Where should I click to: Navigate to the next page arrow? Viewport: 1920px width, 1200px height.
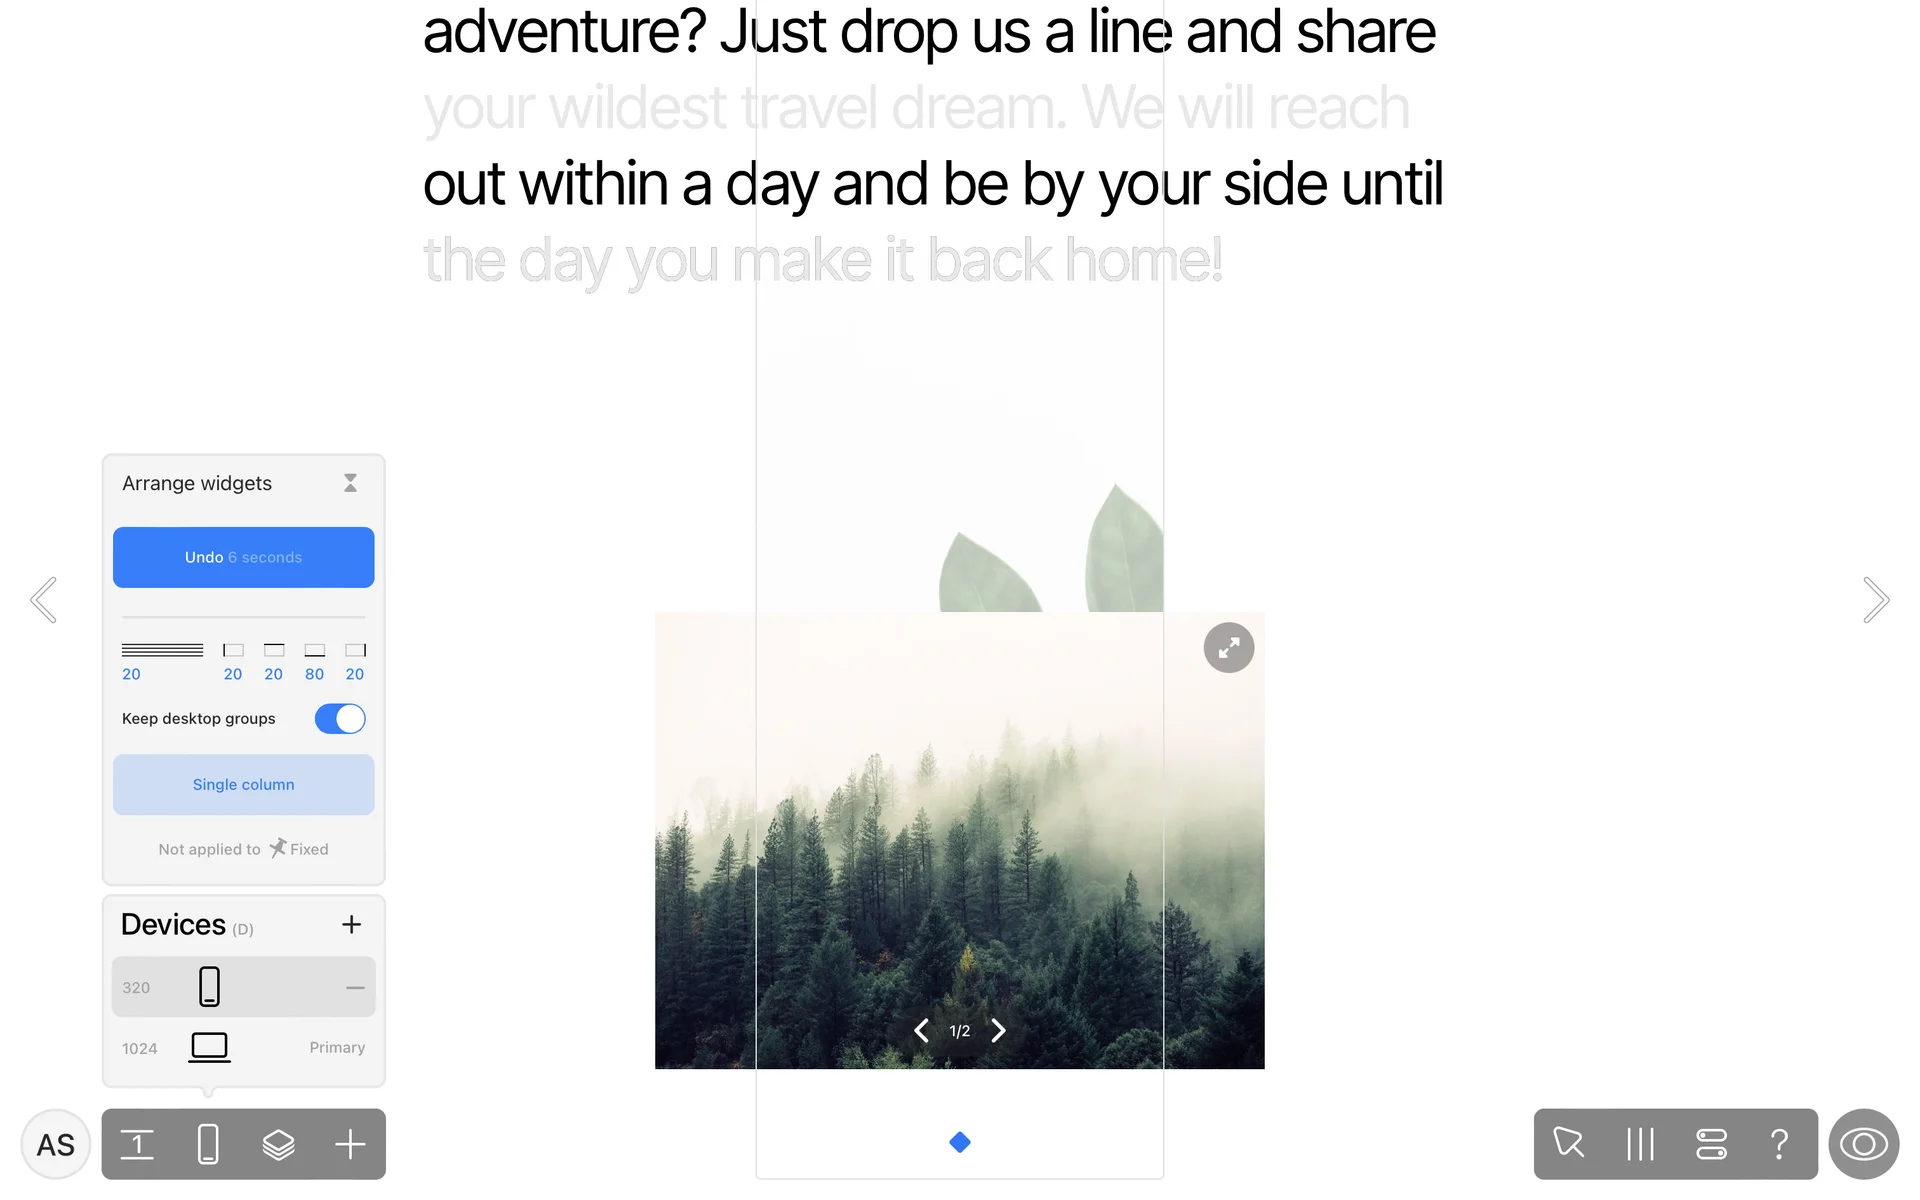pyautogui.click(x=1876, y=600)
